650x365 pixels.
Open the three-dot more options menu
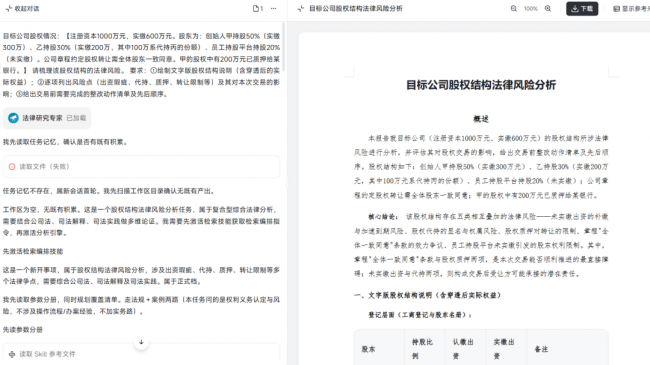tap(274, 8)
